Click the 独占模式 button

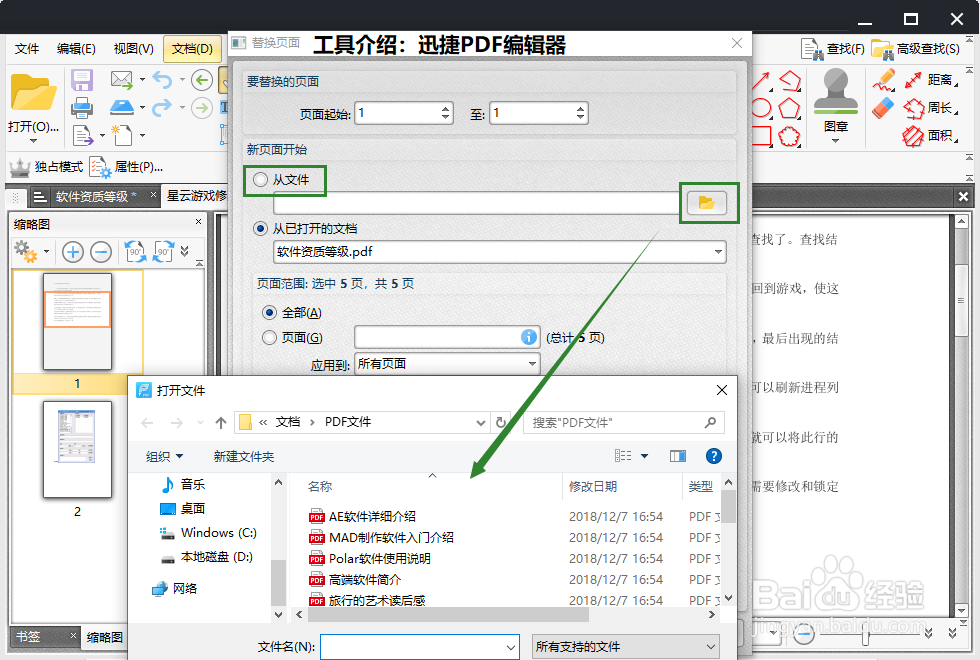(46, 167)
